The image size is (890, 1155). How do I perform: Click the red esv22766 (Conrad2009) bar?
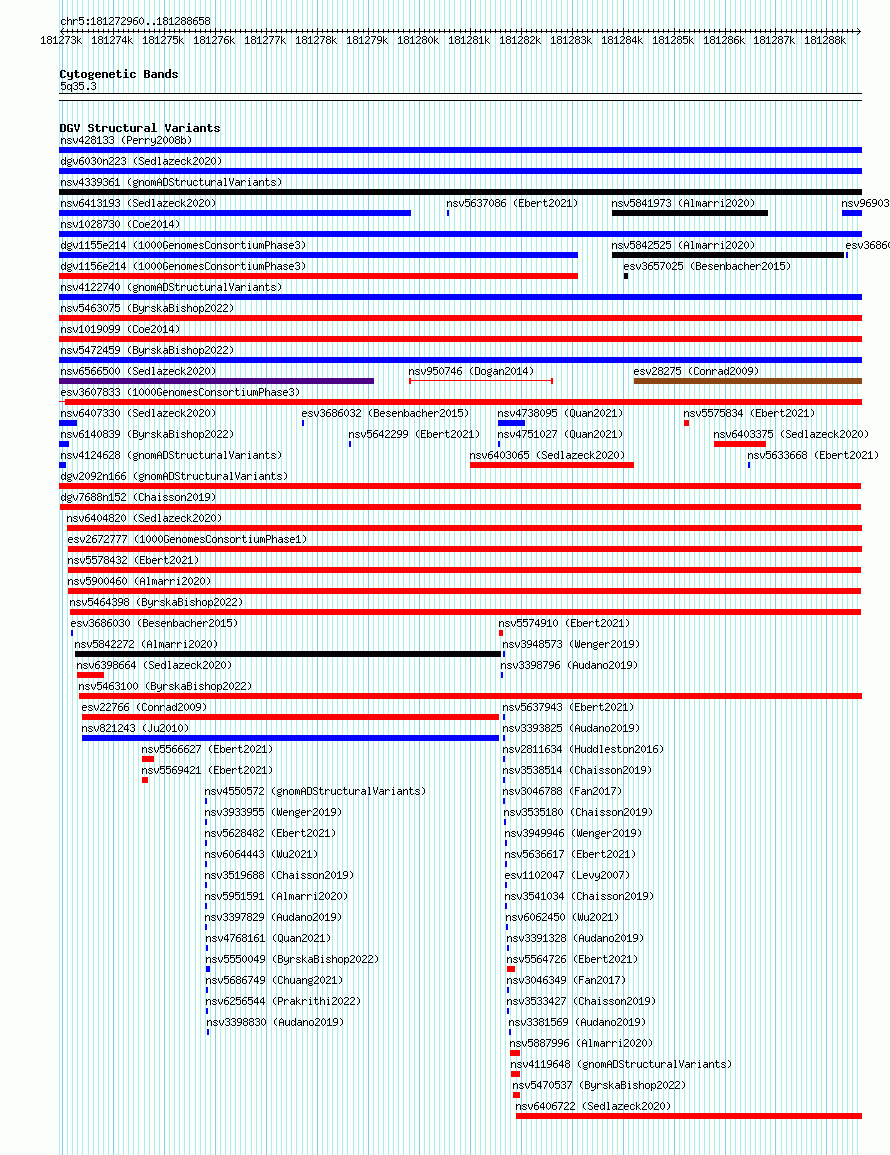click(290, 717)
